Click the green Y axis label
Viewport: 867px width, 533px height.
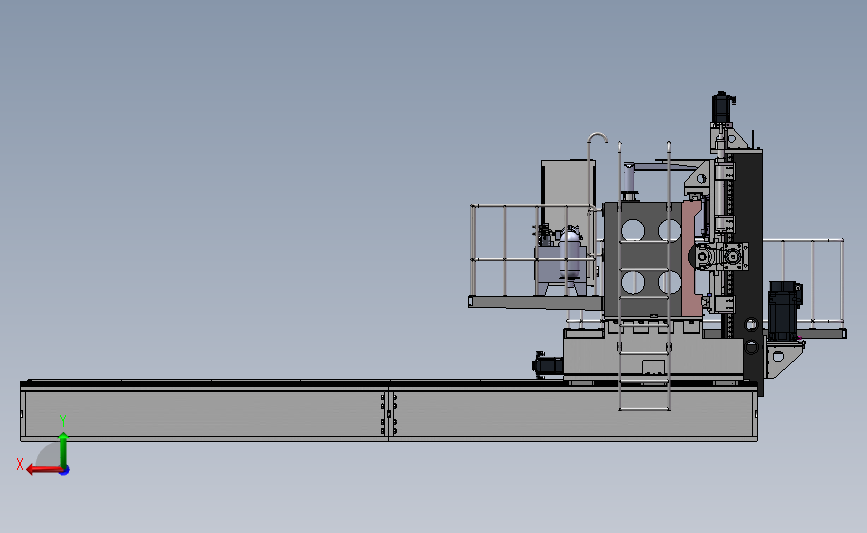tap(63, 422)
